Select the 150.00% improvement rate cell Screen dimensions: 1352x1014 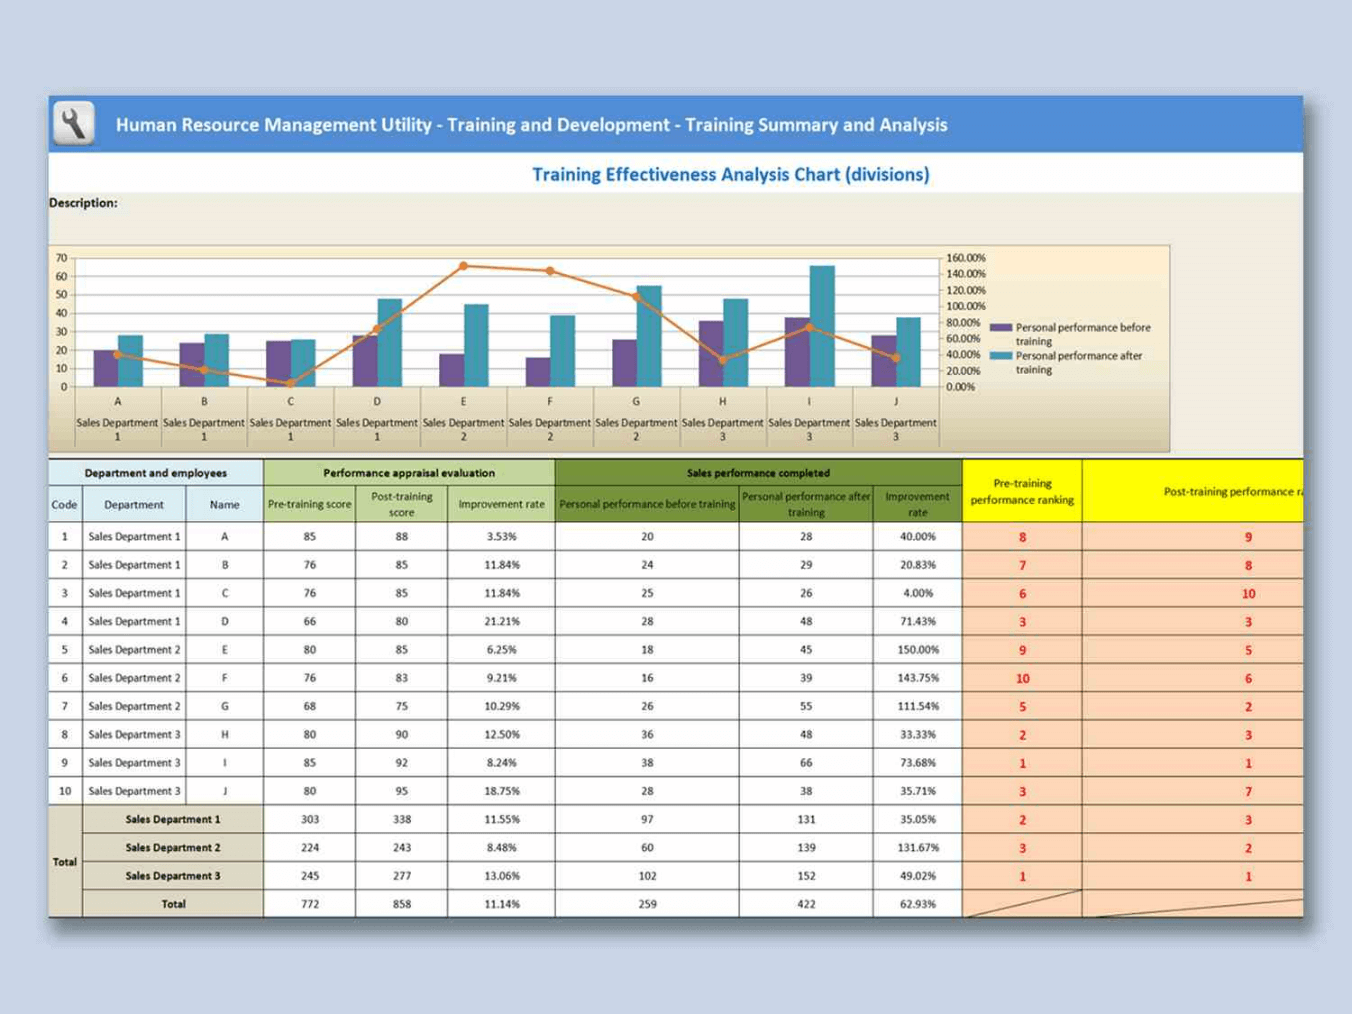pyautogui.click(x=917, y=650)
